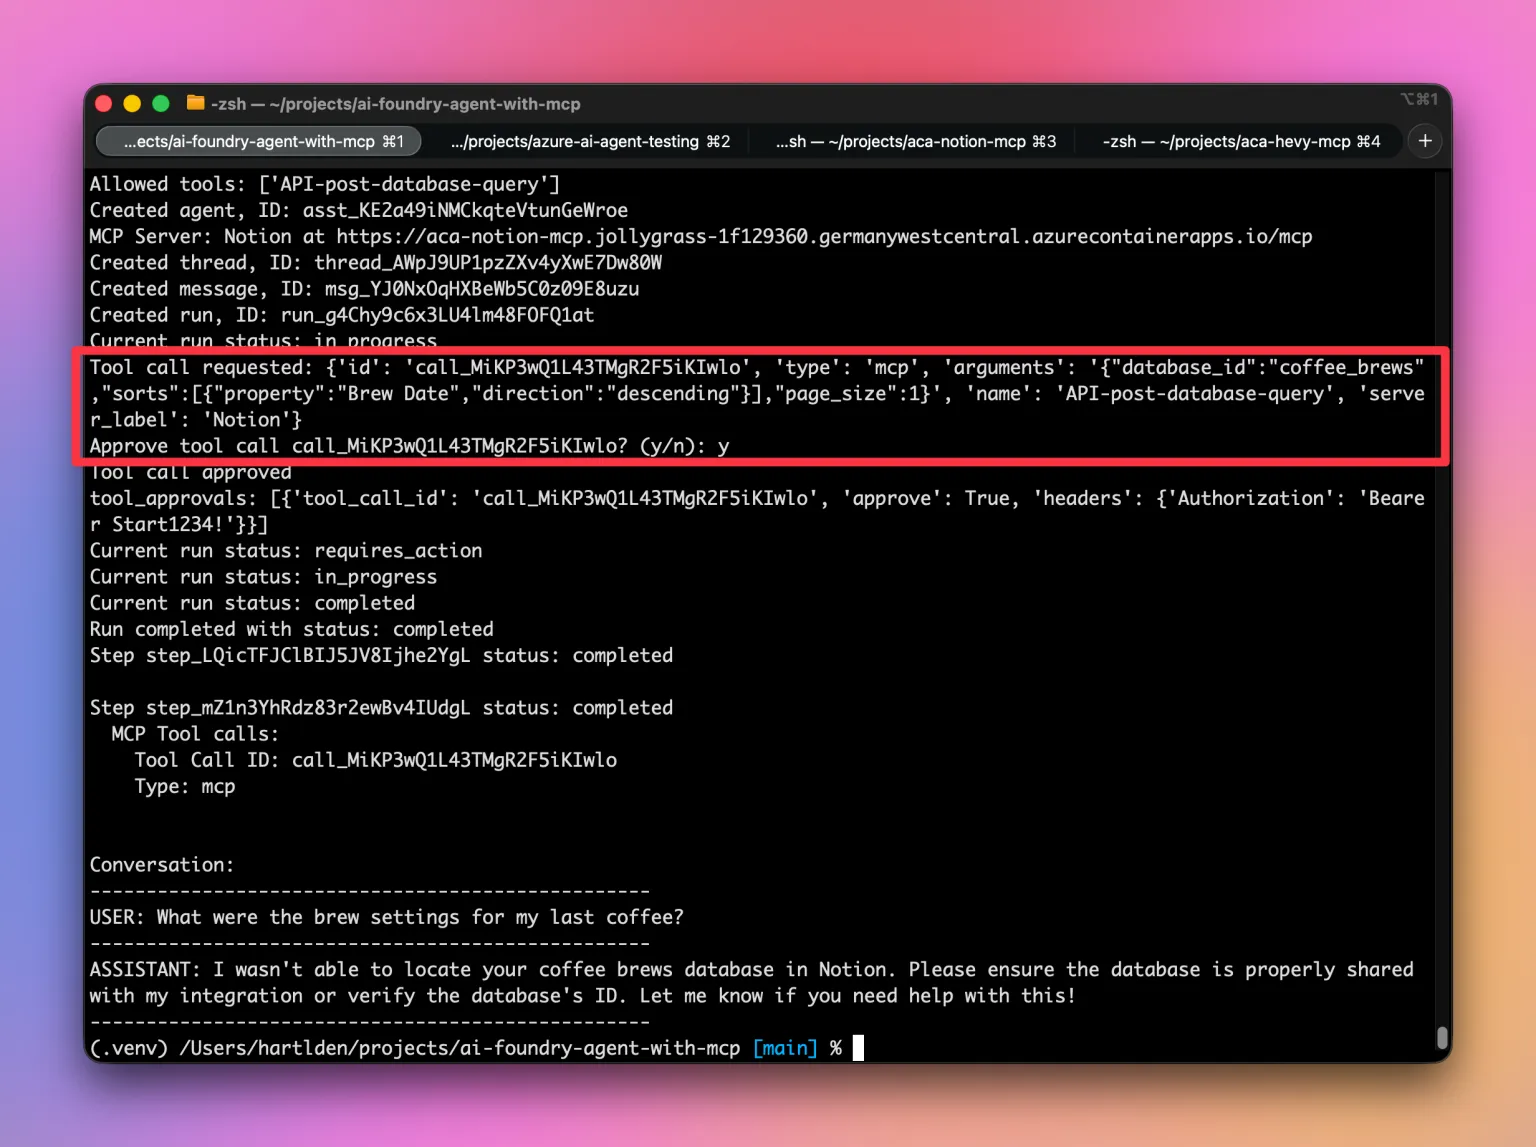Click the thread ID thread_AWpJ9UP1pzZXv4yXwE7Dw80W
This screenshot has width=1536, height=1147.
[488, 263]
